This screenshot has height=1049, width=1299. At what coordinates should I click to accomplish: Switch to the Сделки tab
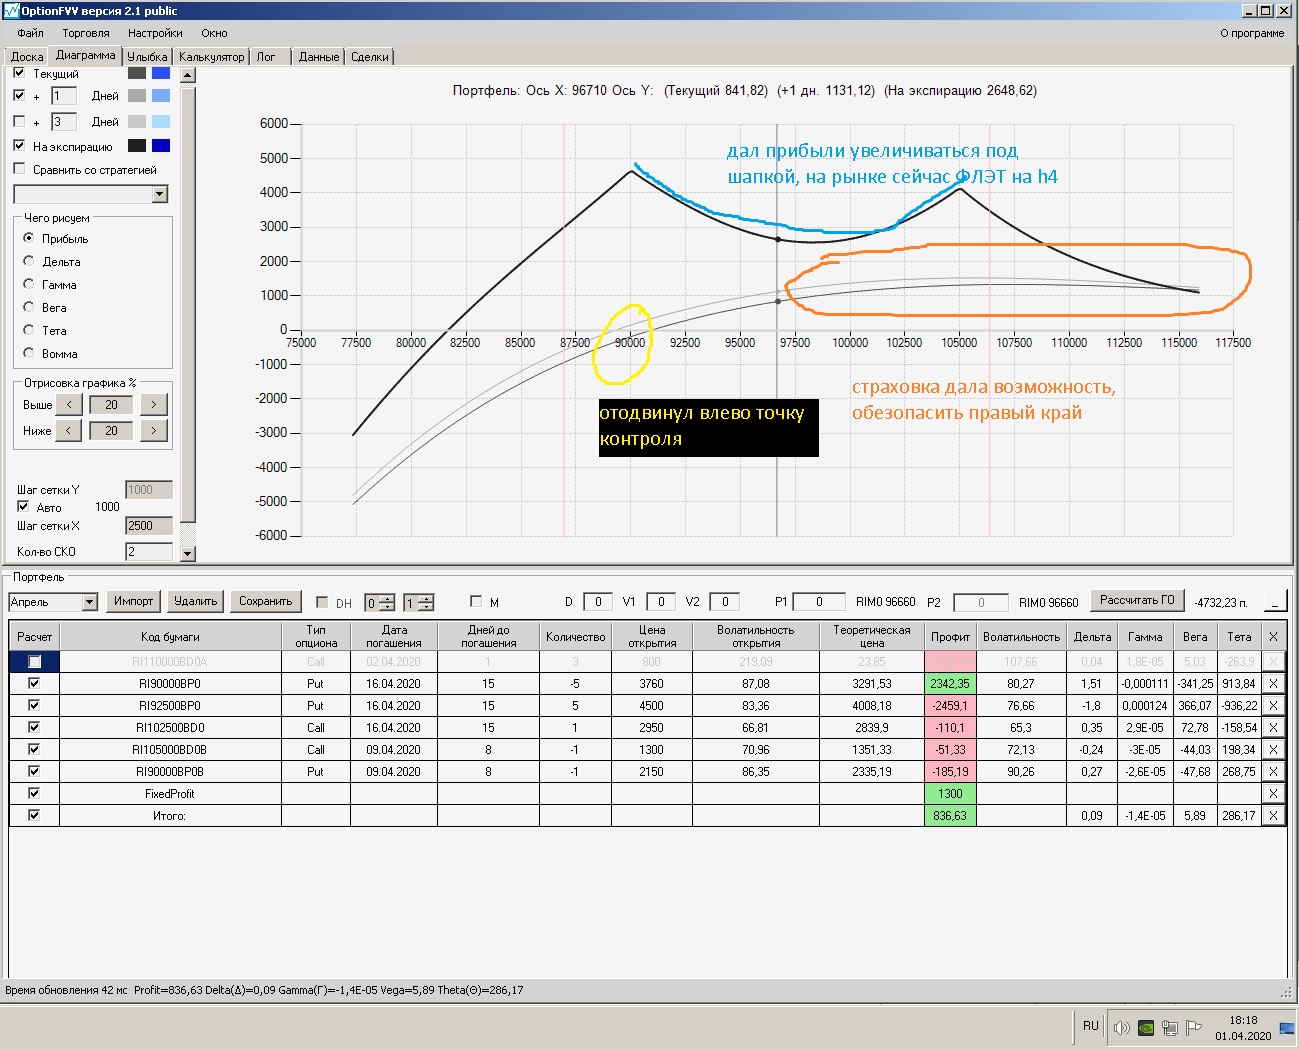370,57
